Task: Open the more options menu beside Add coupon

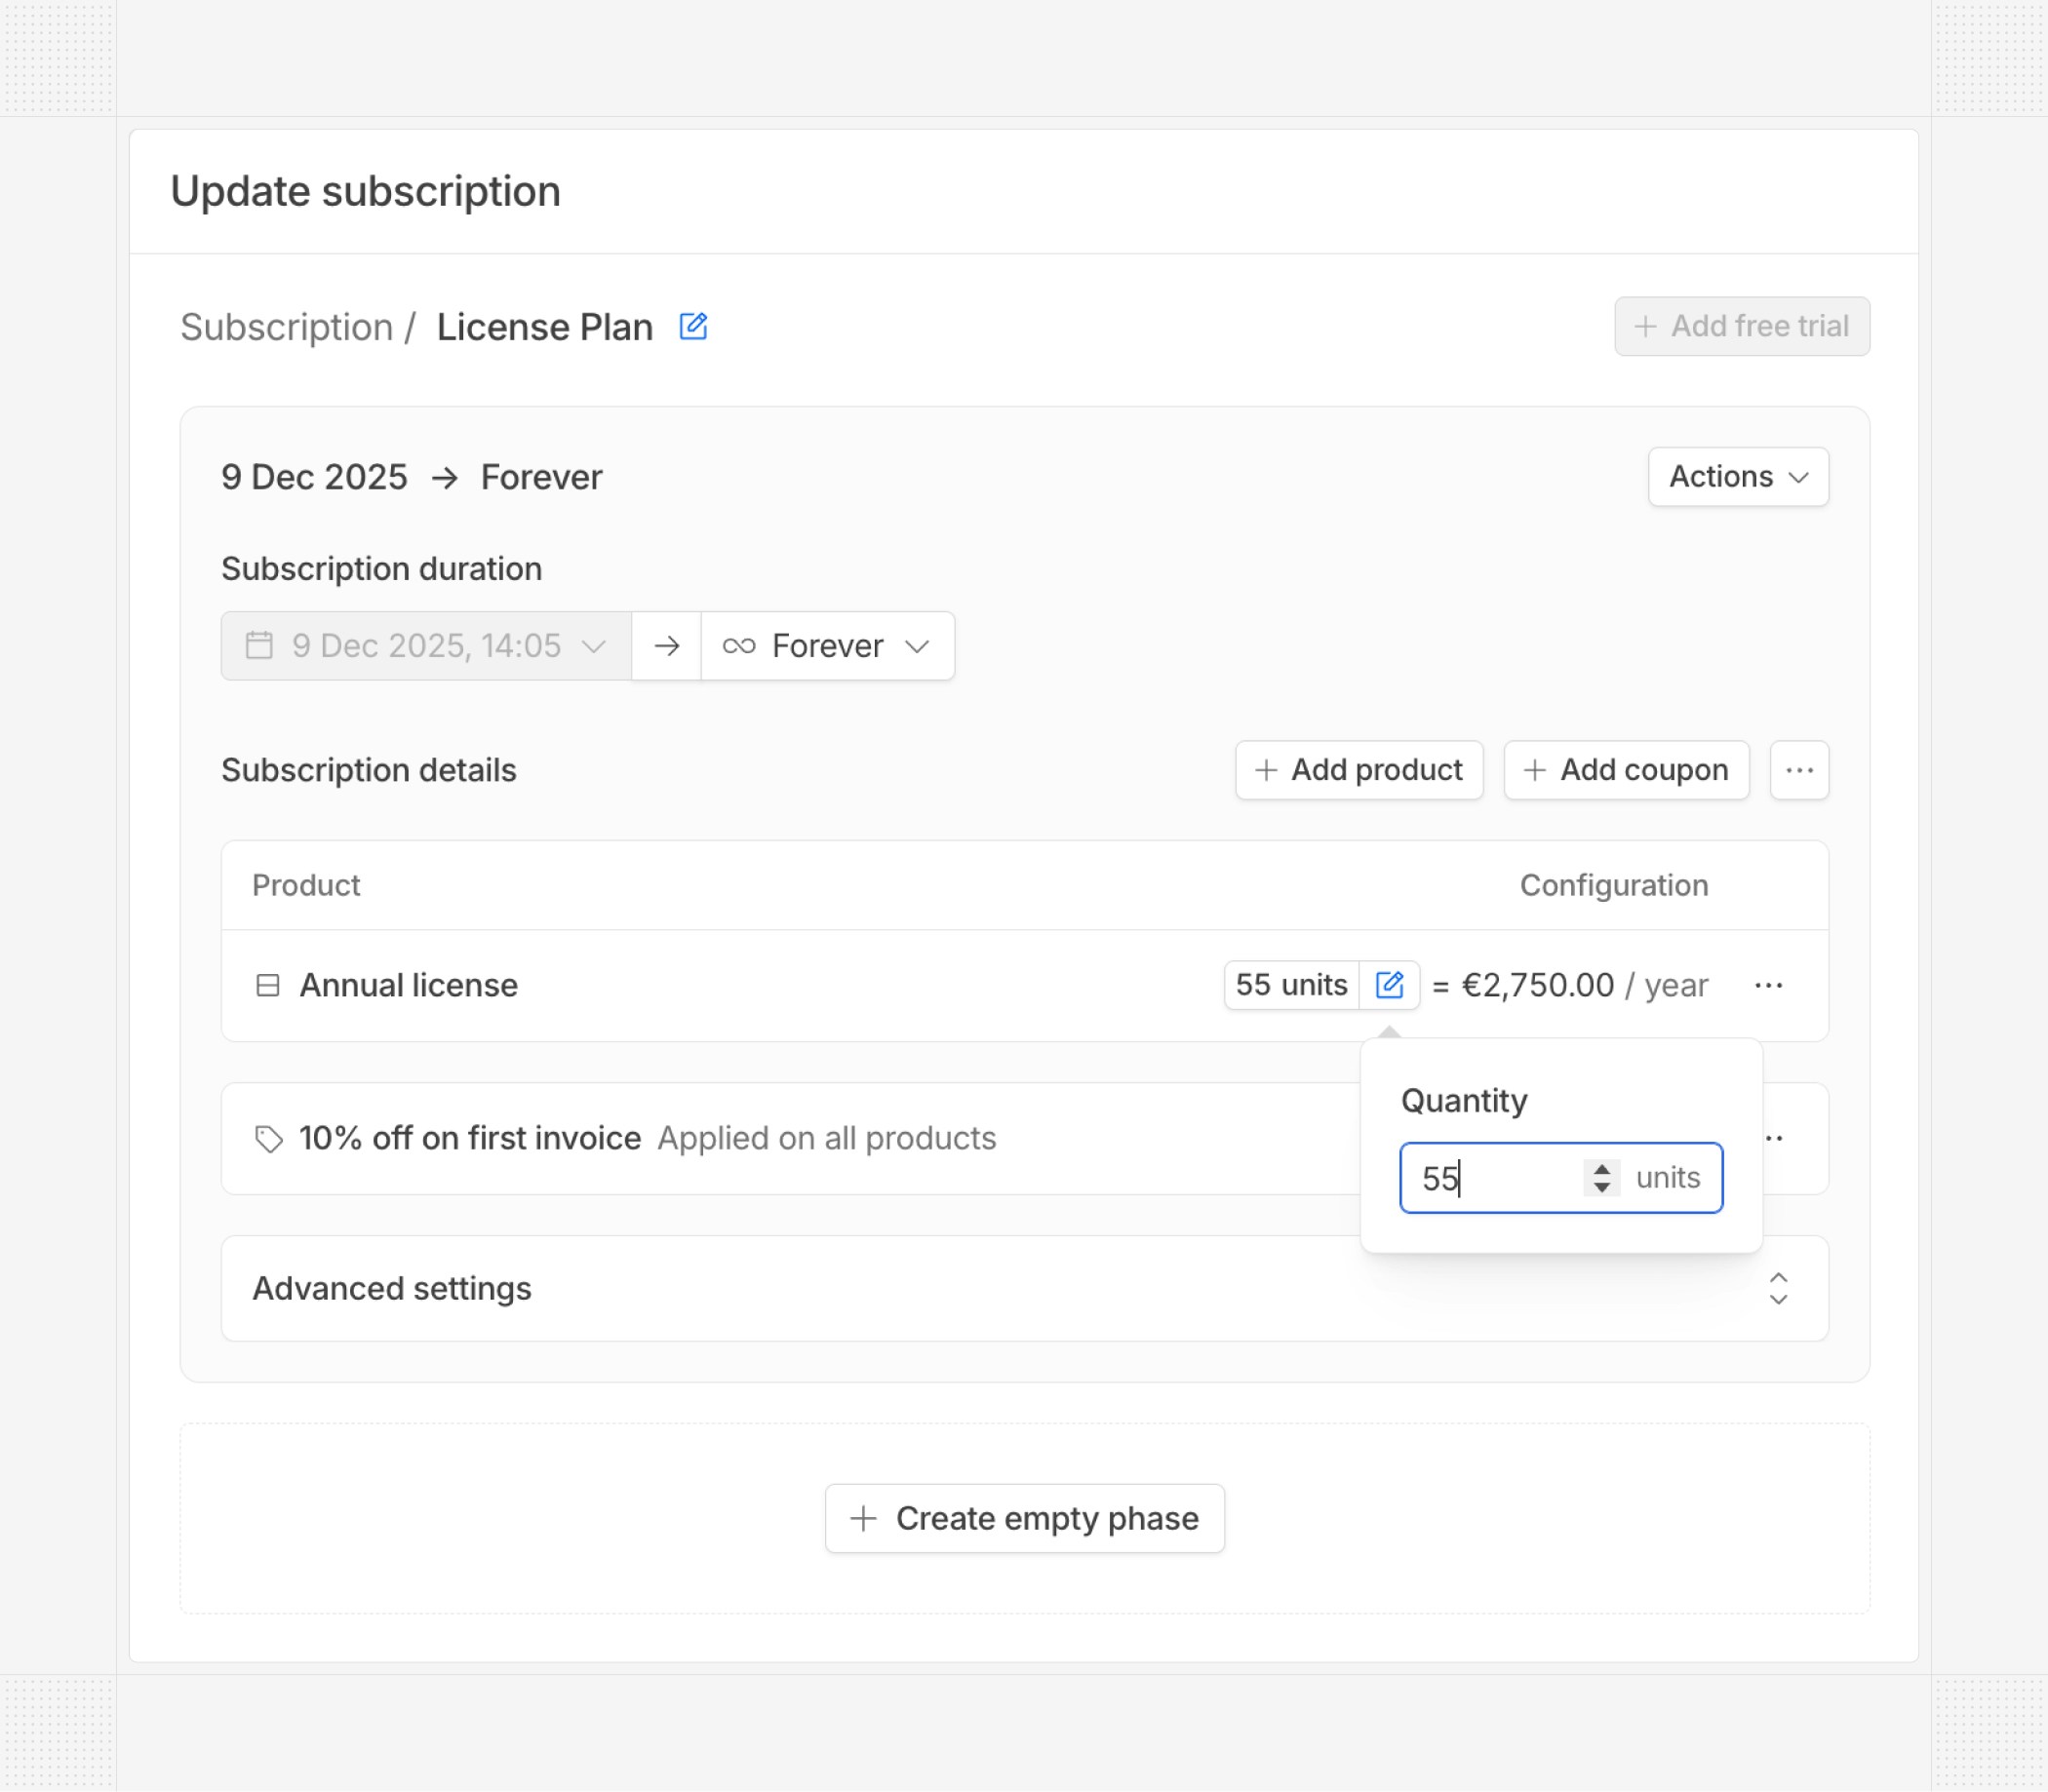Action: pyautogui.click(x=1799, y=770)
